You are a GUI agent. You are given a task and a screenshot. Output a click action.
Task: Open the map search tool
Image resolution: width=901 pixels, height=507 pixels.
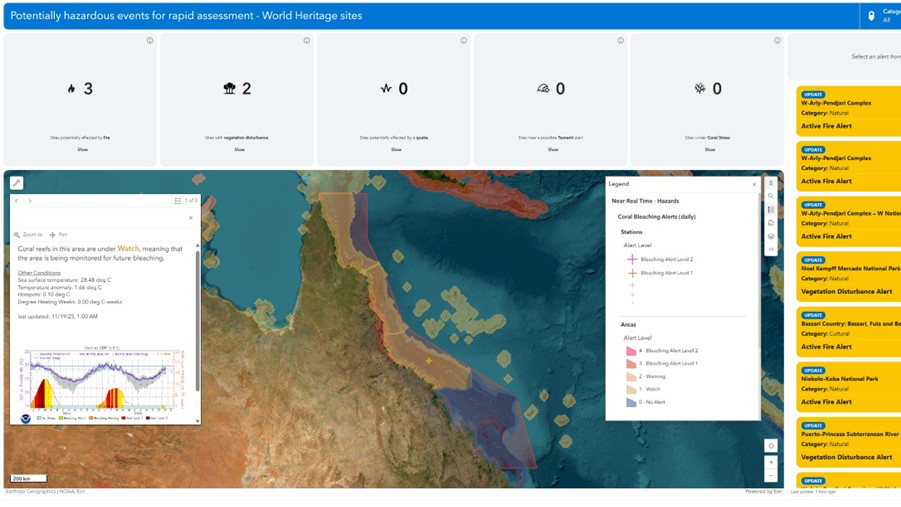point(771,196)
